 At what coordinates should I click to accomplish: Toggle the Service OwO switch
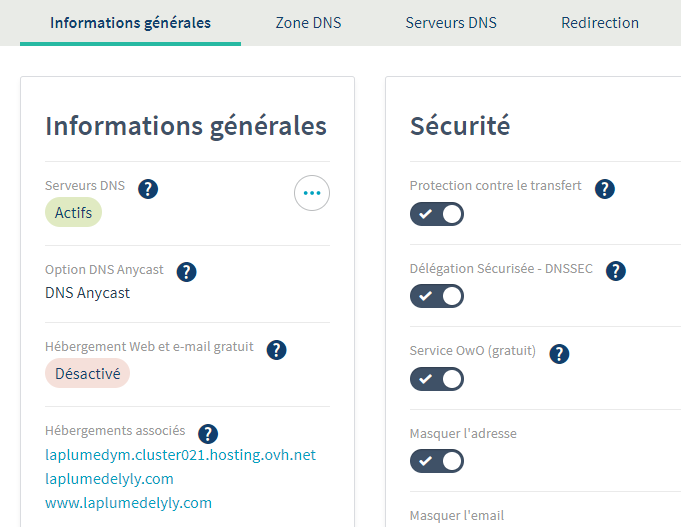[x=437, y=379]
